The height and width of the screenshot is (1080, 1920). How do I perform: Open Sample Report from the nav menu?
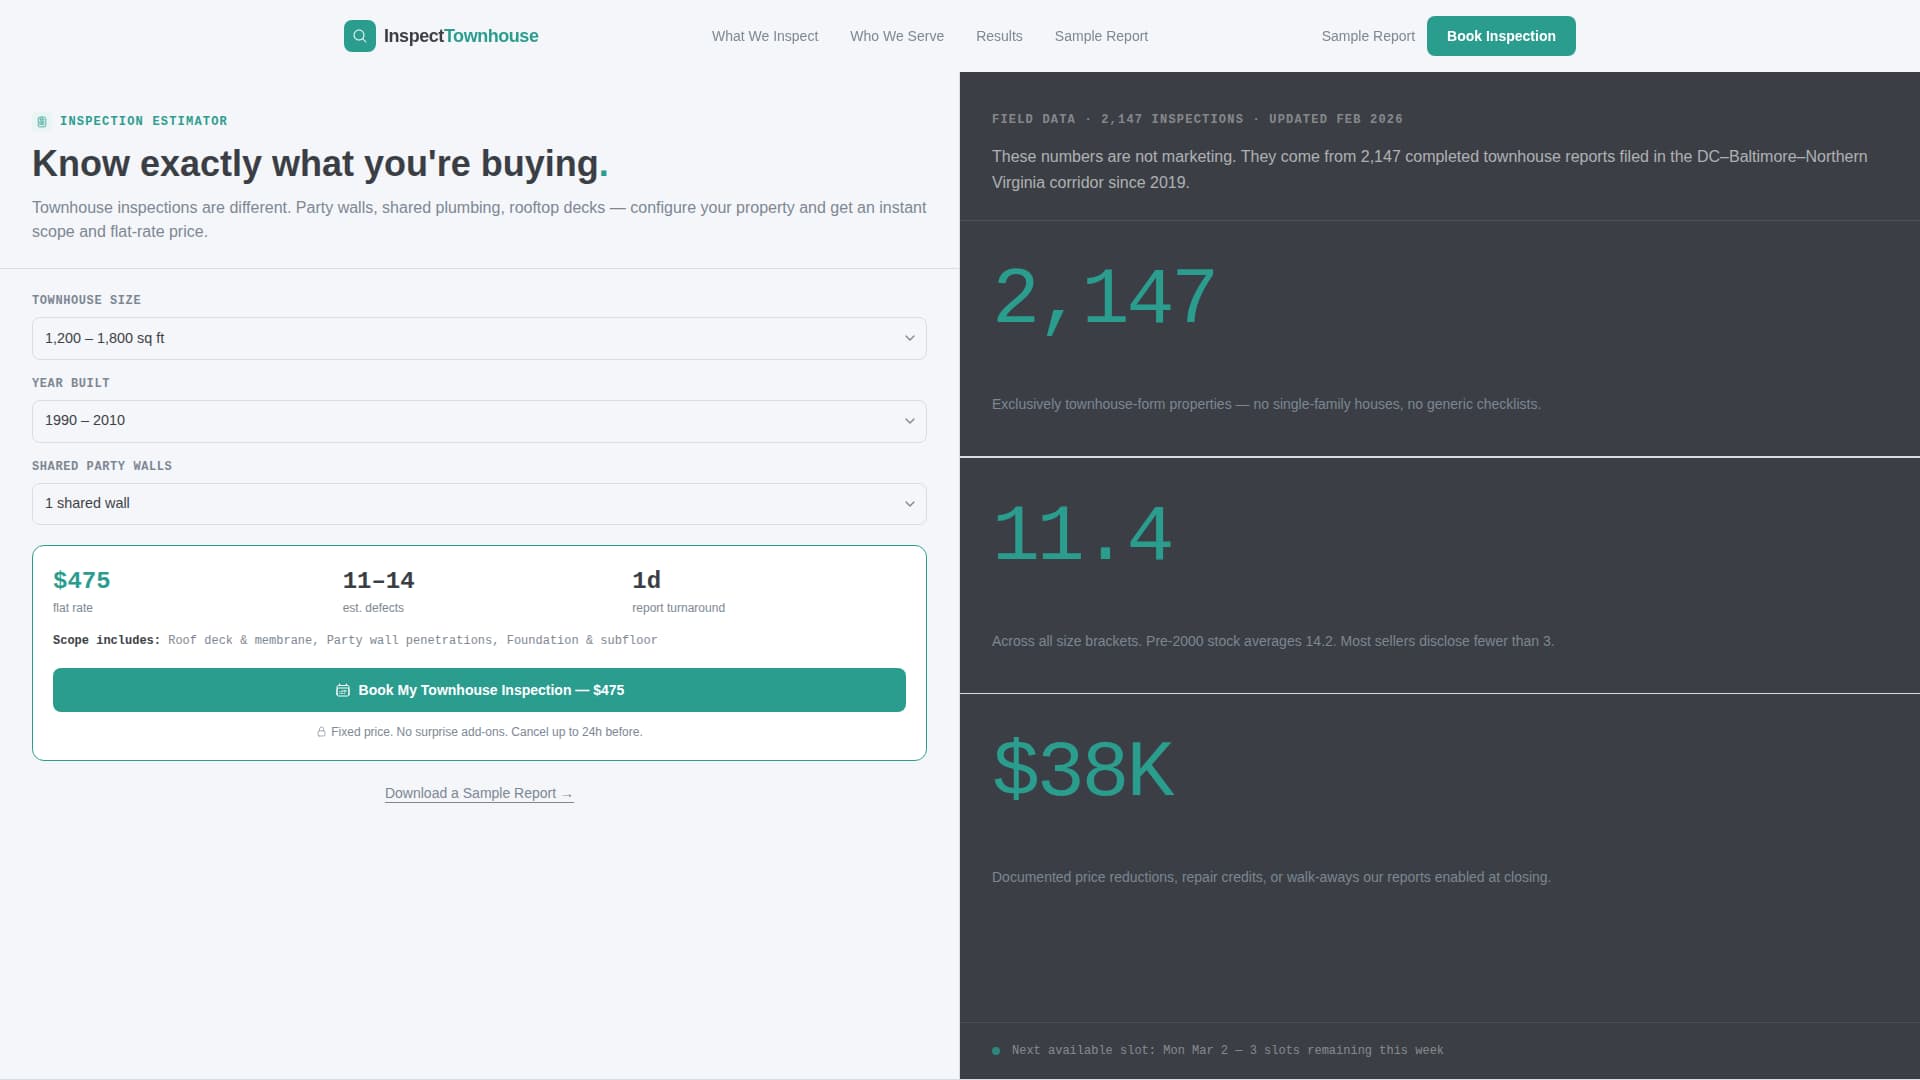tap(1101, 36)
